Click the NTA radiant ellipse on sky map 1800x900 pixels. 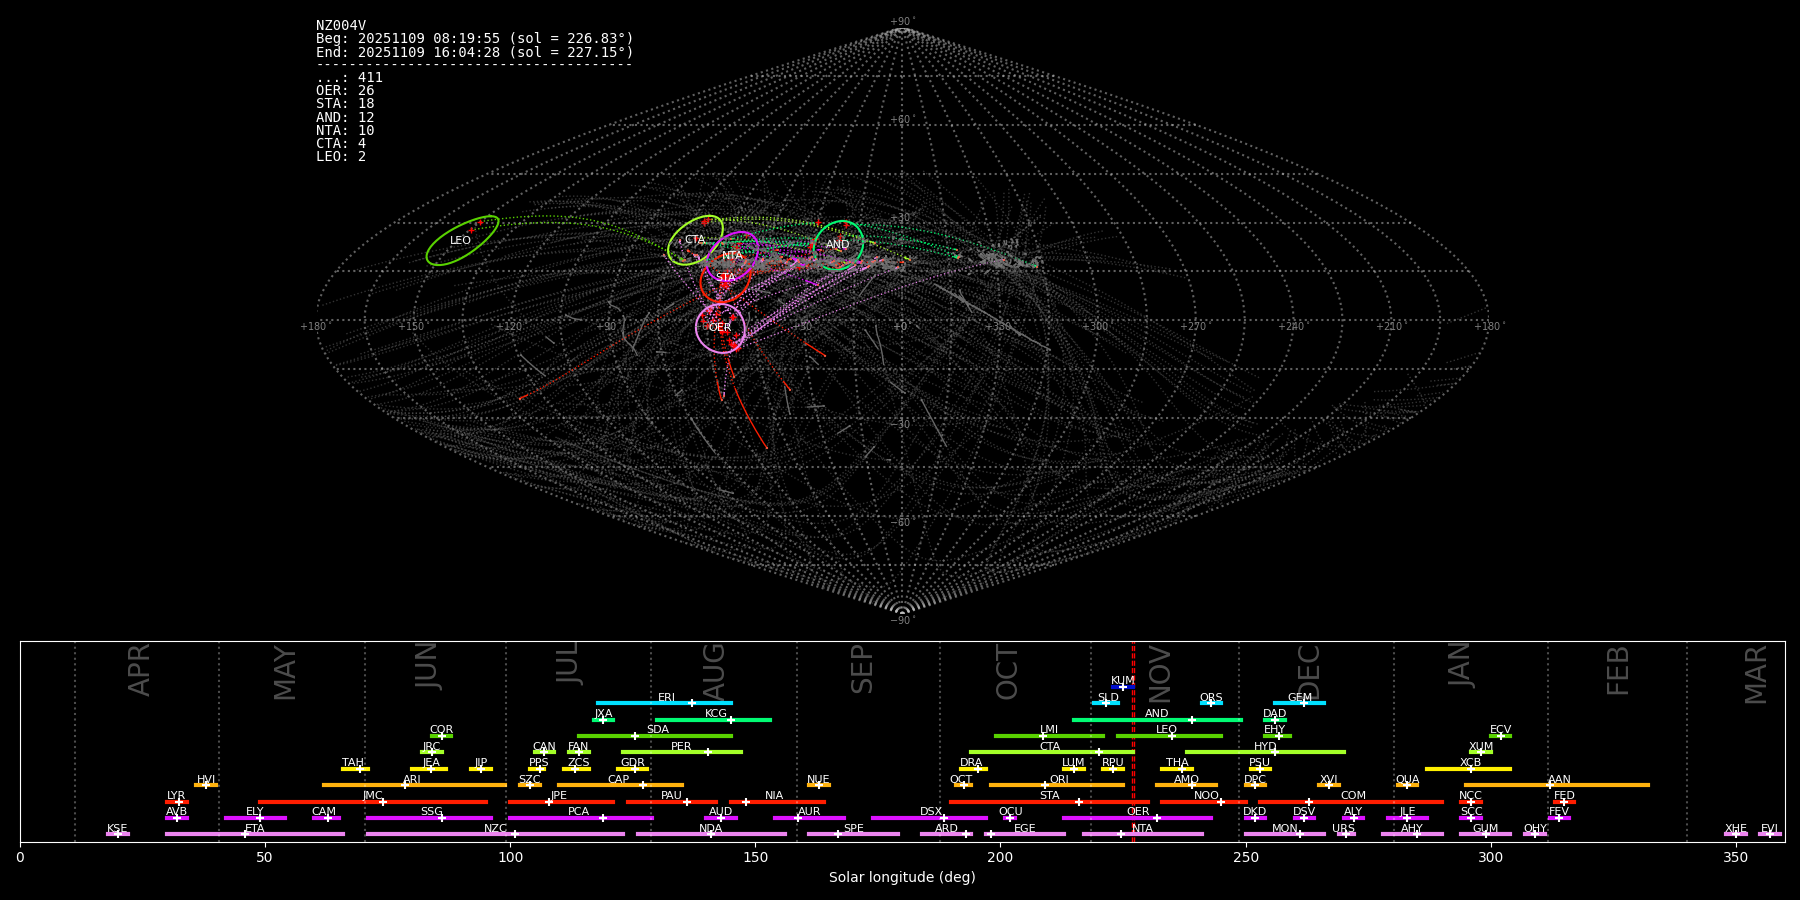(x=732, y=256)
